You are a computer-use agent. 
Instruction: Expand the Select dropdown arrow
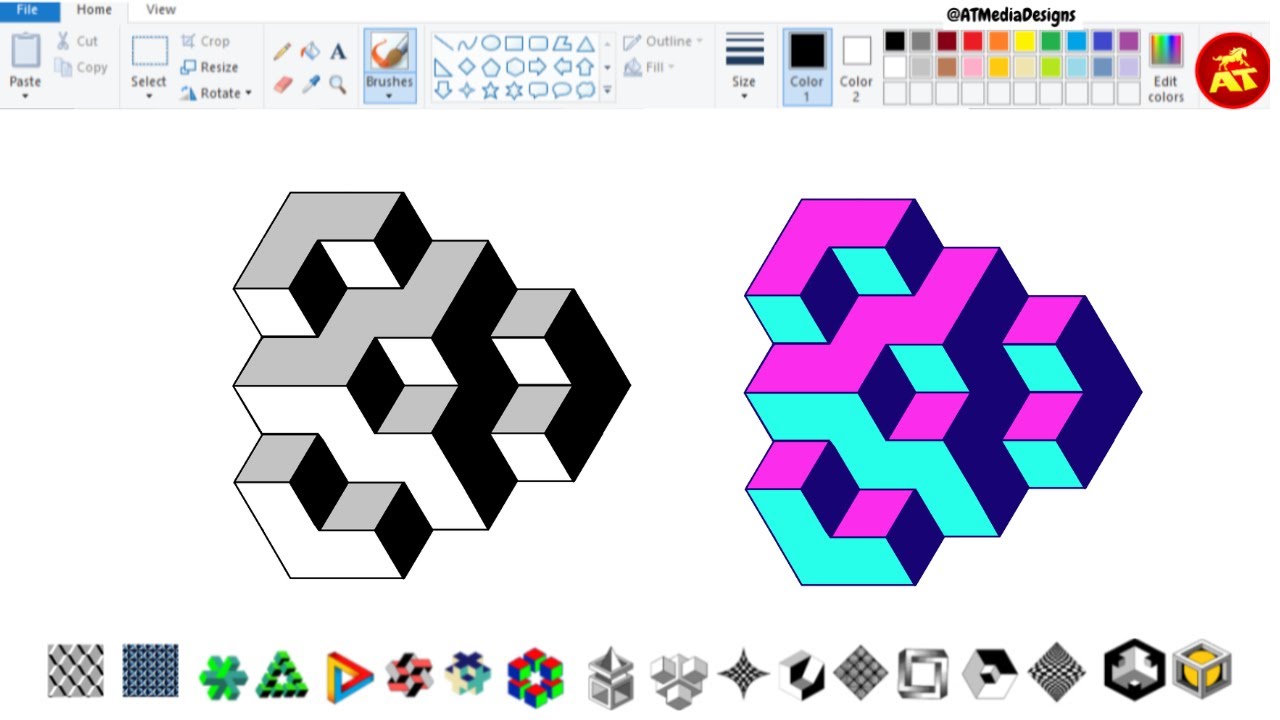[x=149, y=97]
